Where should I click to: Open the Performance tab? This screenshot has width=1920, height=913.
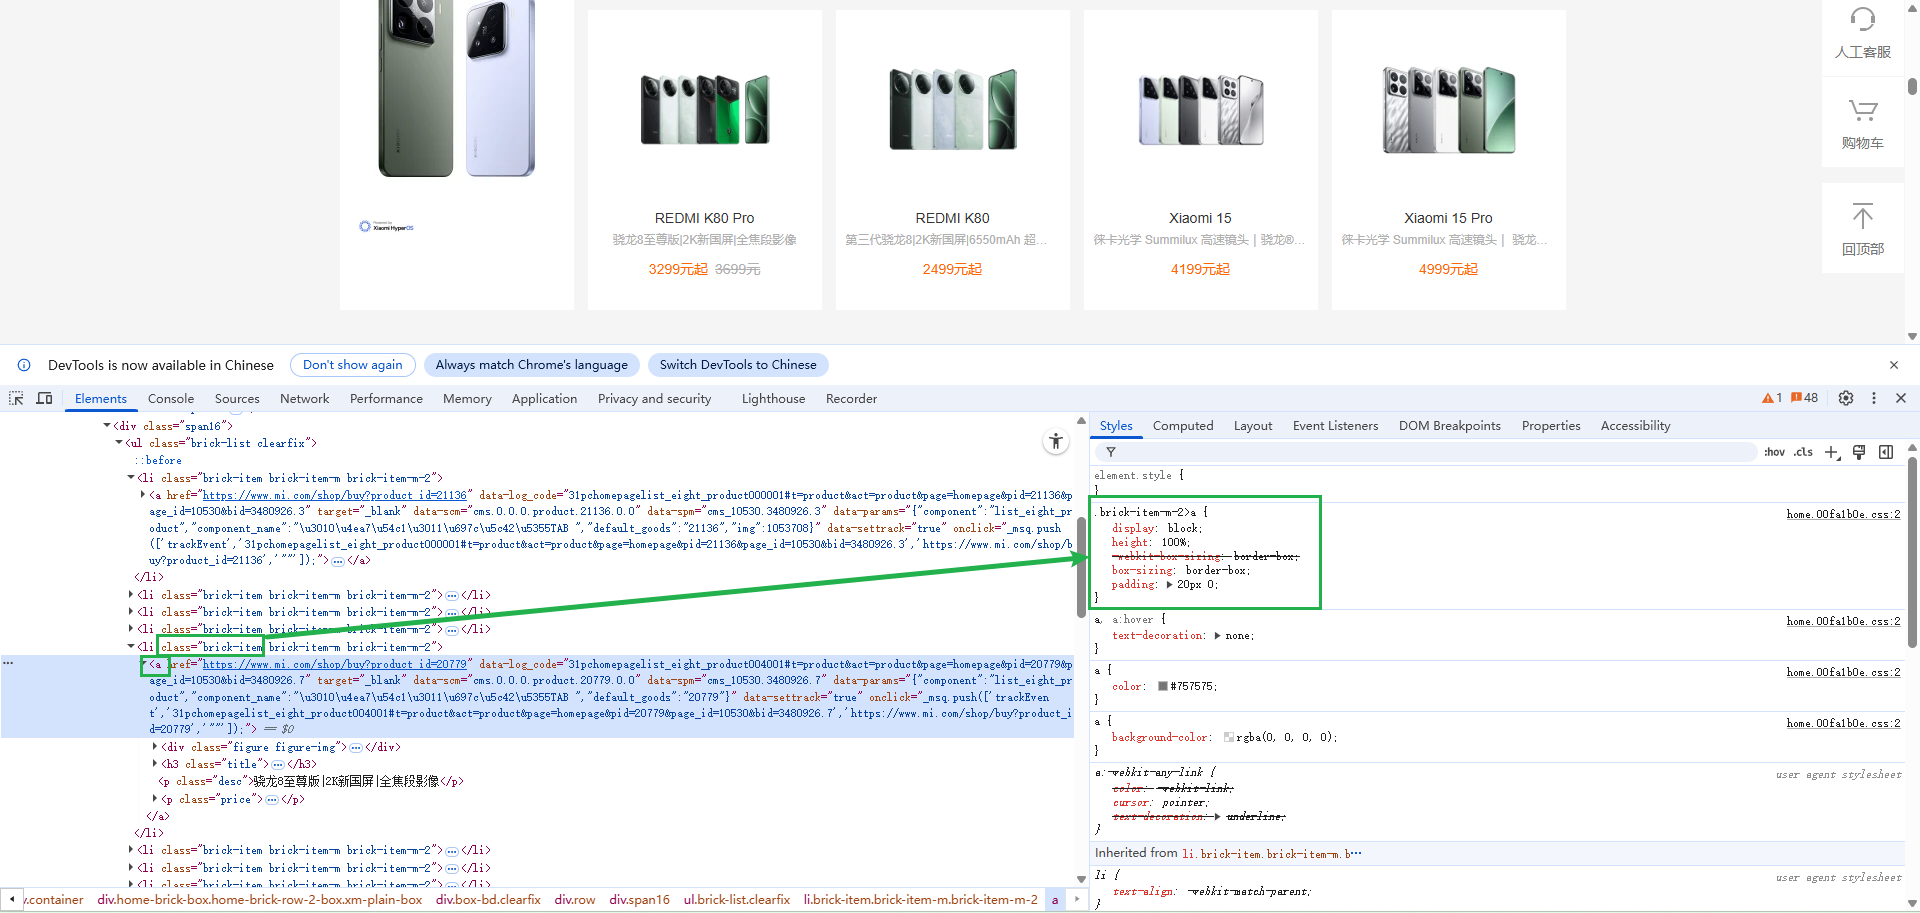386,398
